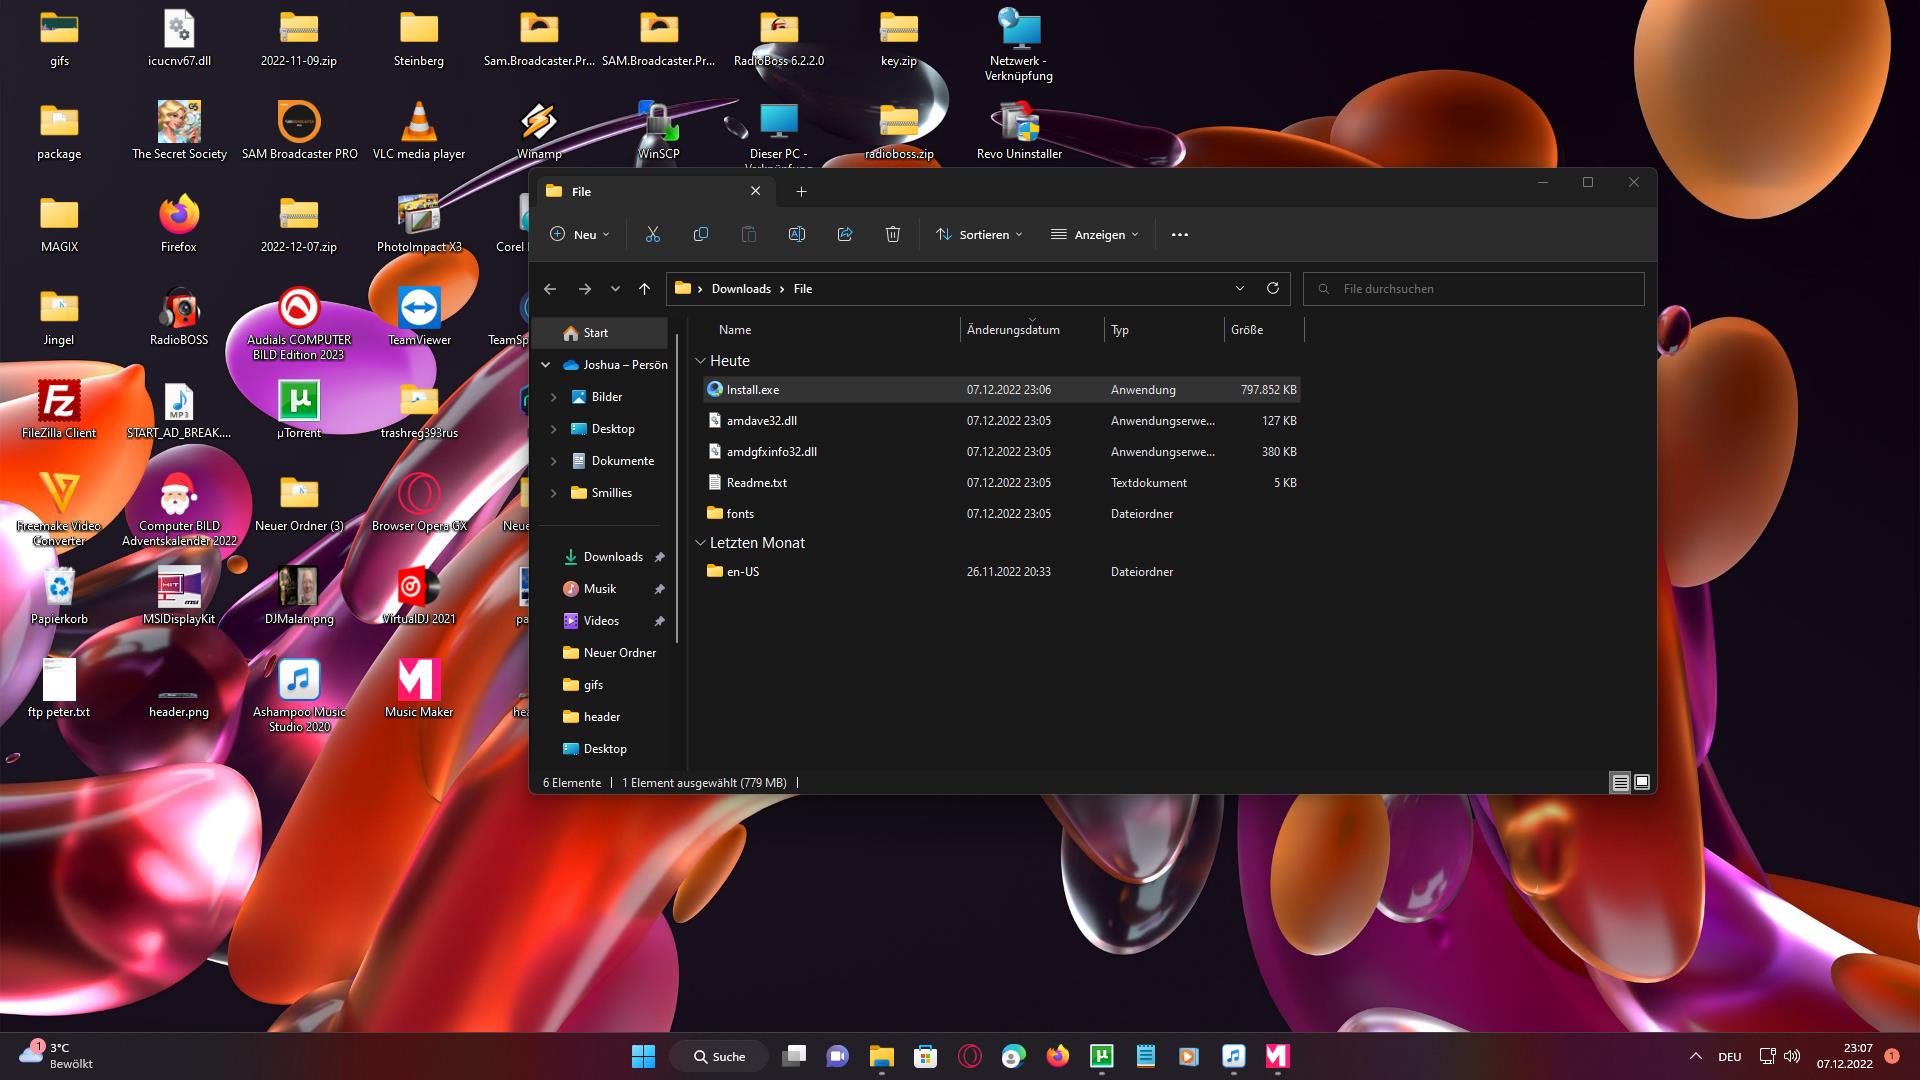
Task: Click the Cut scissors icon in toolbar
Action: click(x=653, y=234)
